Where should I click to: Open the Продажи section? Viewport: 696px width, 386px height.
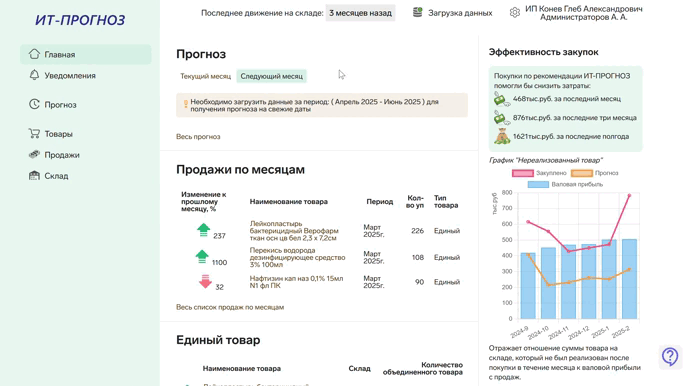click(x=62, y=155)
